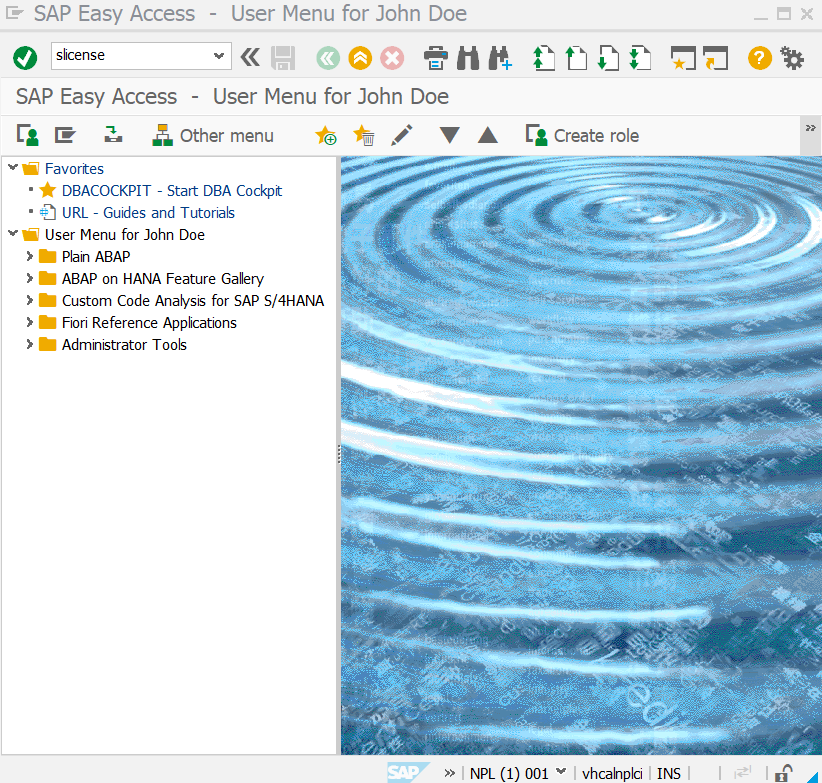Go to First Page icon
This screenshot has height=783, width=822.
point(544,58)
